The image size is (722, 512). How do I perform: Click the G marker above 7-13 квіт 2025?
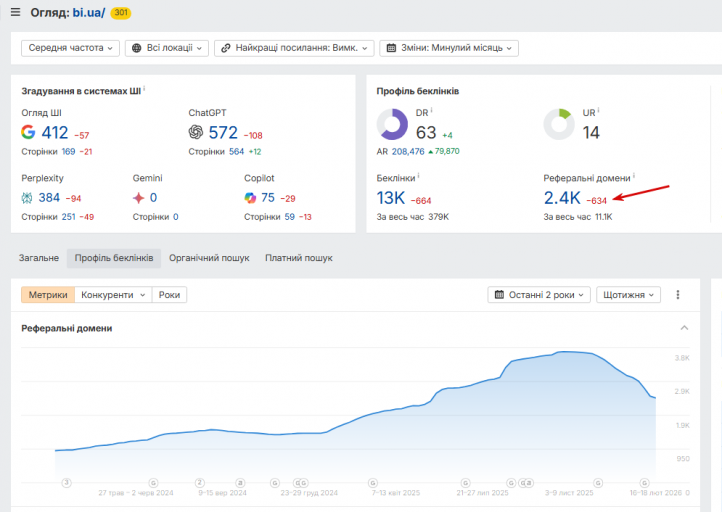coord(373,483)
